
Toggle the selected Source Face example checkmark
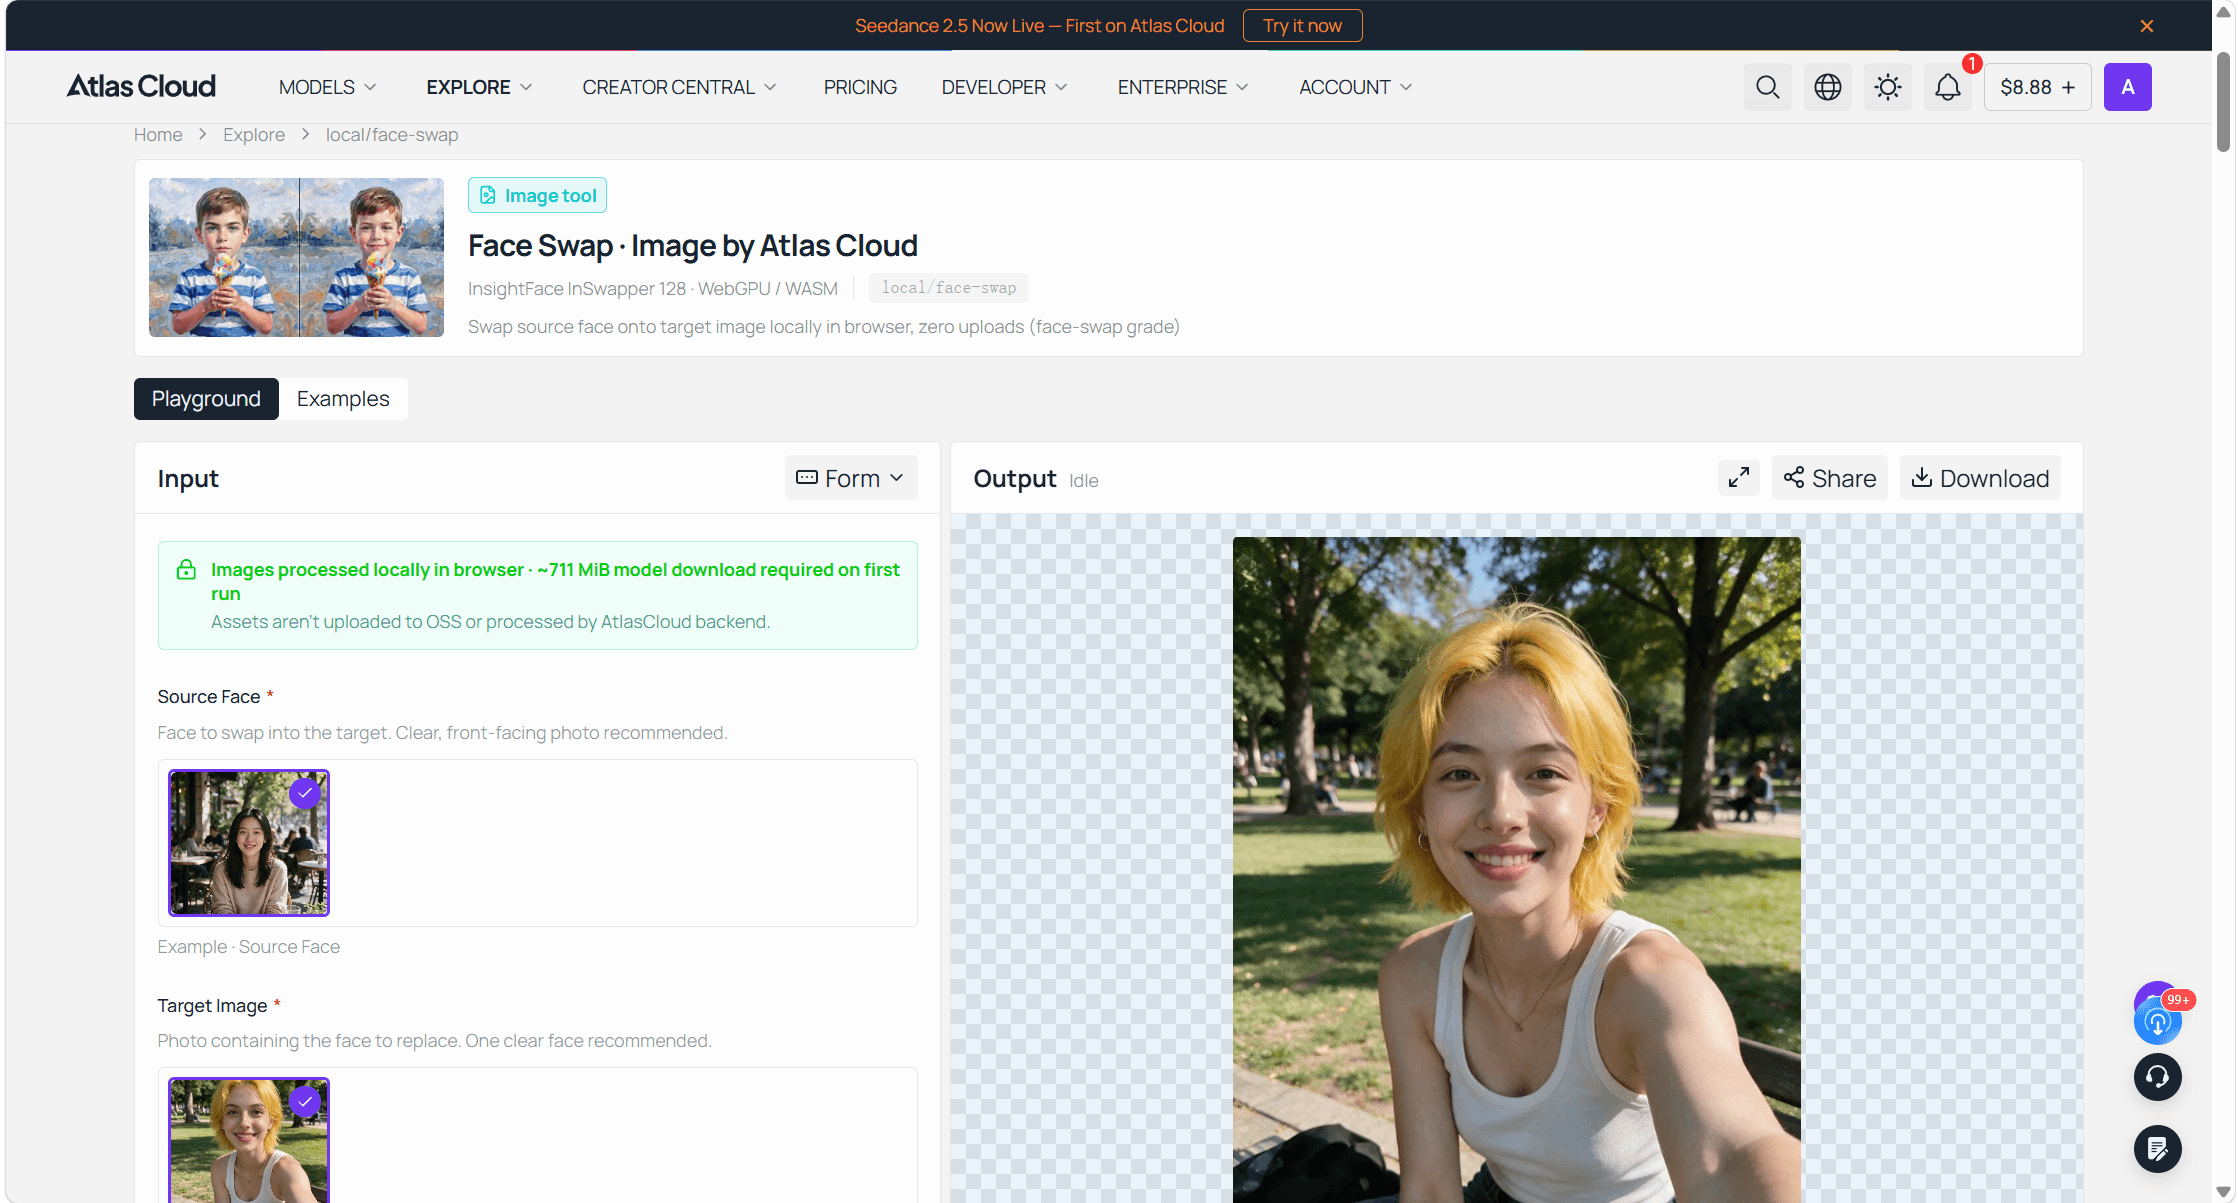(305, 793)
